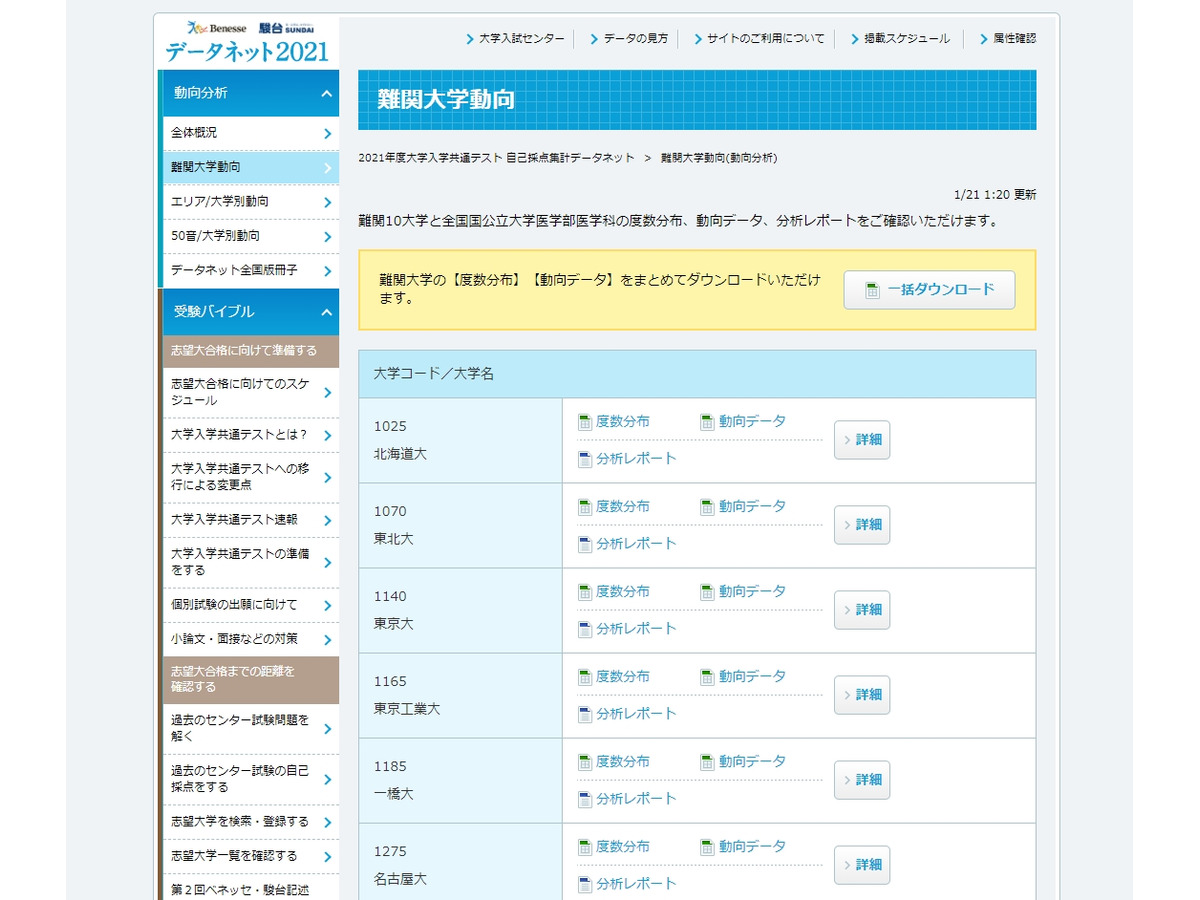Screen dimensions: 1200x900
Task: Open 50音/大学別動向 sidebar item
Action: (251, 236)
